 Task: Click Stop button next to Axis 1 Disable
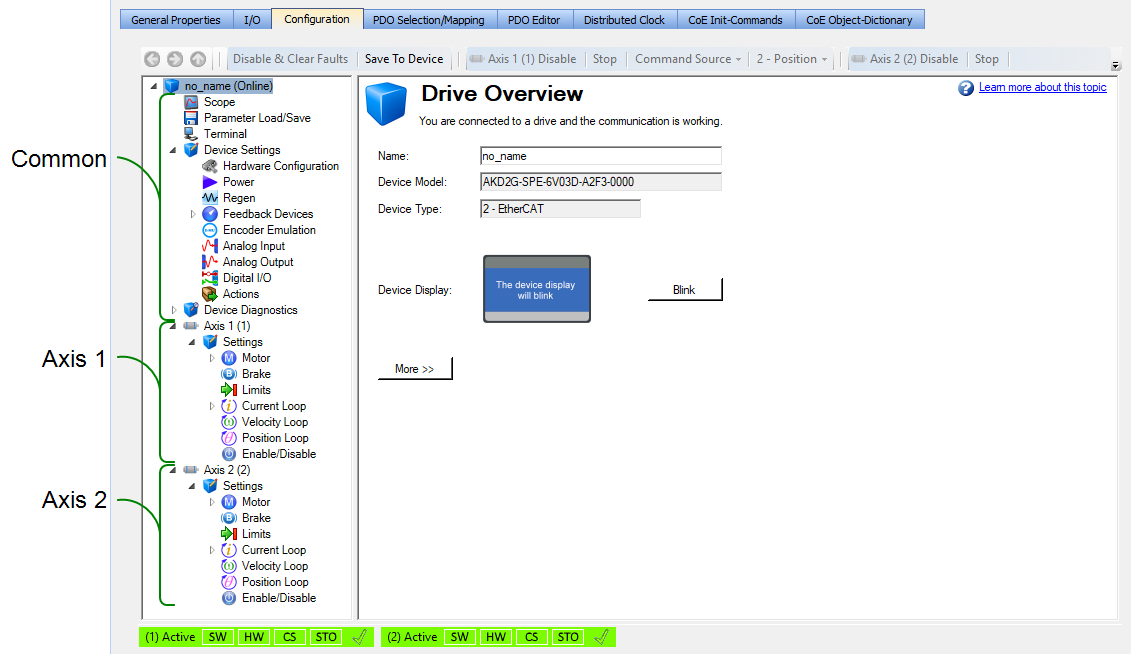(604, 59)
